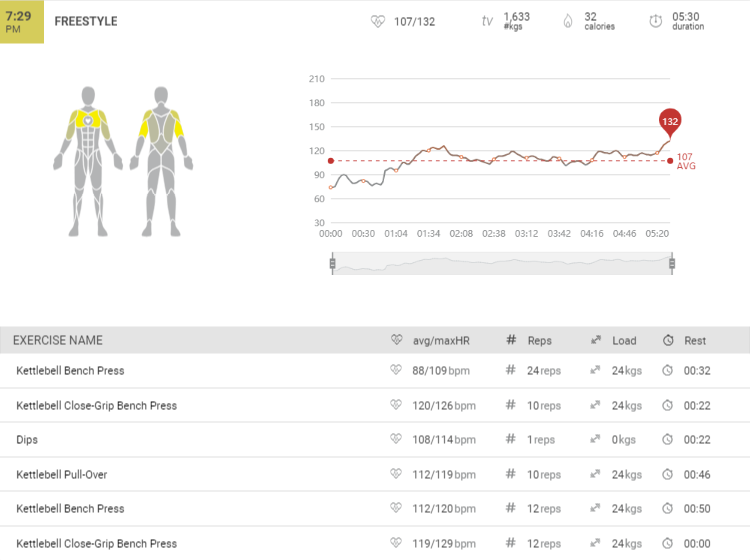
Task: Click the right handle of chart range slider
Action: tap(672, 264)
